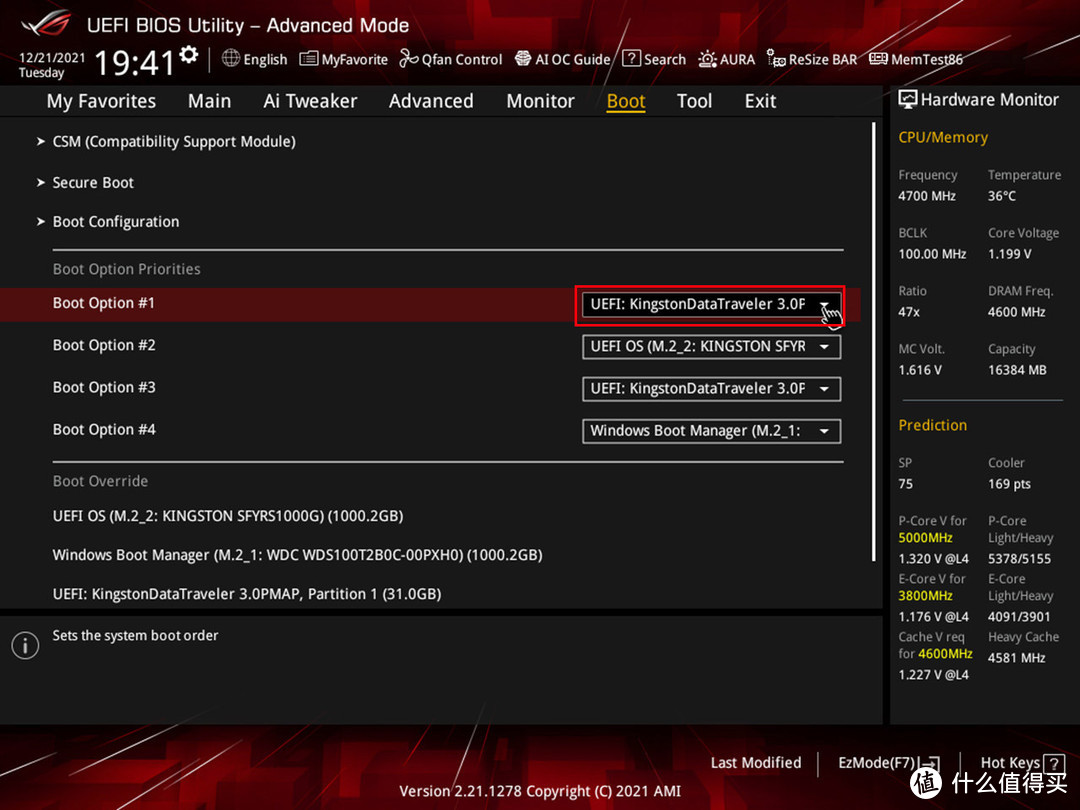The image size is (1080, 810).
Task: Open the clock settings gear icon
Action: click(189, 54)
